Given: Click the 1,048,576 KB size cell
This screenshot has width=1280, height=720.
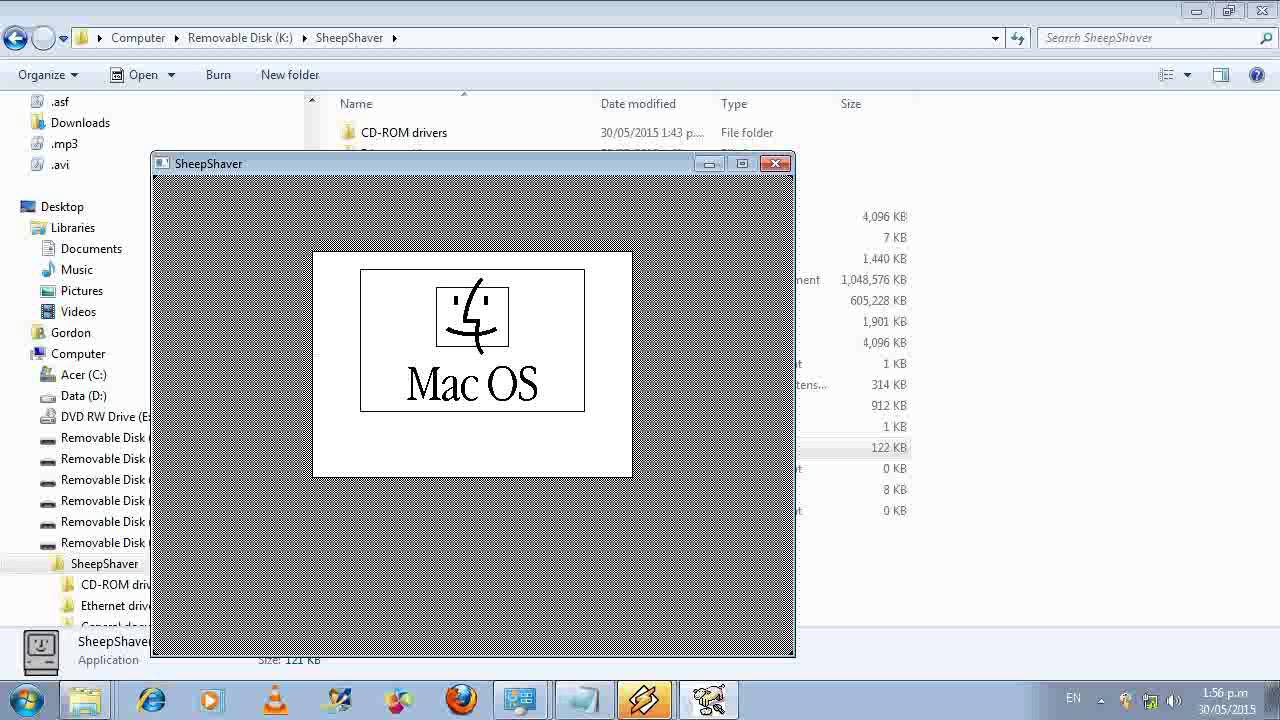Looking at the screenshot, I should tap(874, 280).
